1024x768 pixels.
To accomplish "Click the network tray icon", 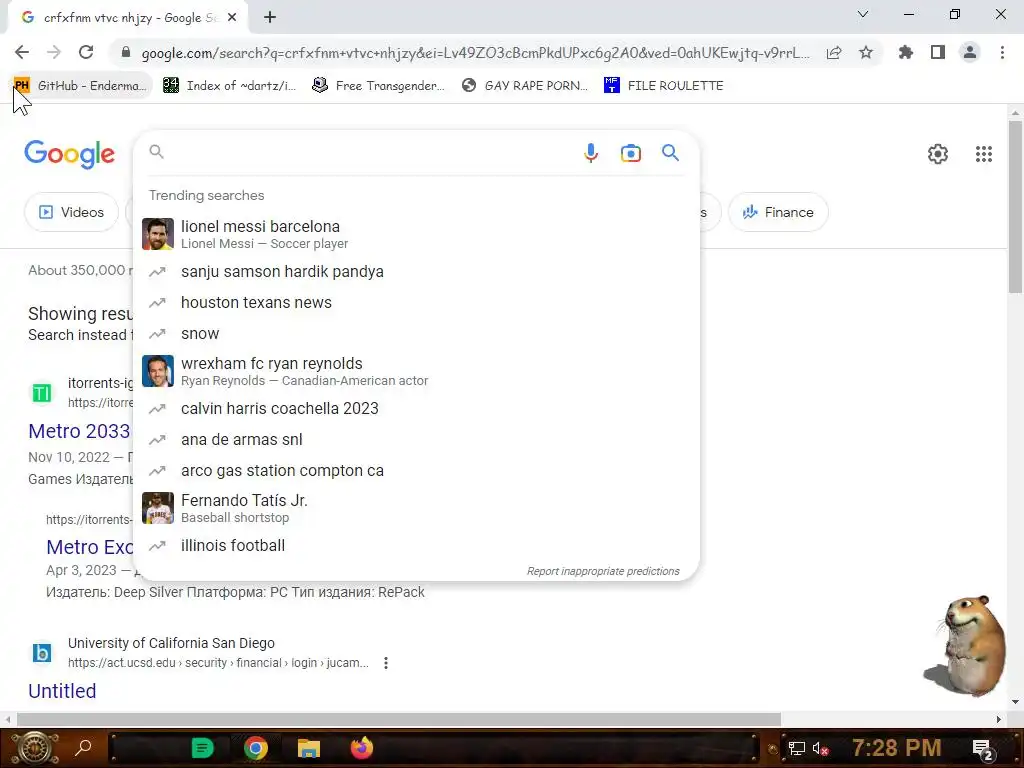I will click(797, 748).
